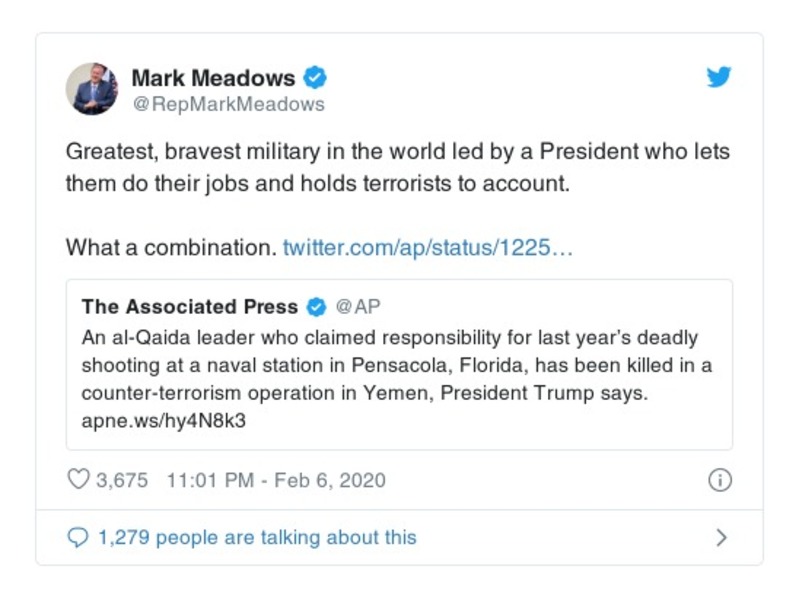Open the quoted AP tweet text
The image size is (799, 601).
(397, 365)
